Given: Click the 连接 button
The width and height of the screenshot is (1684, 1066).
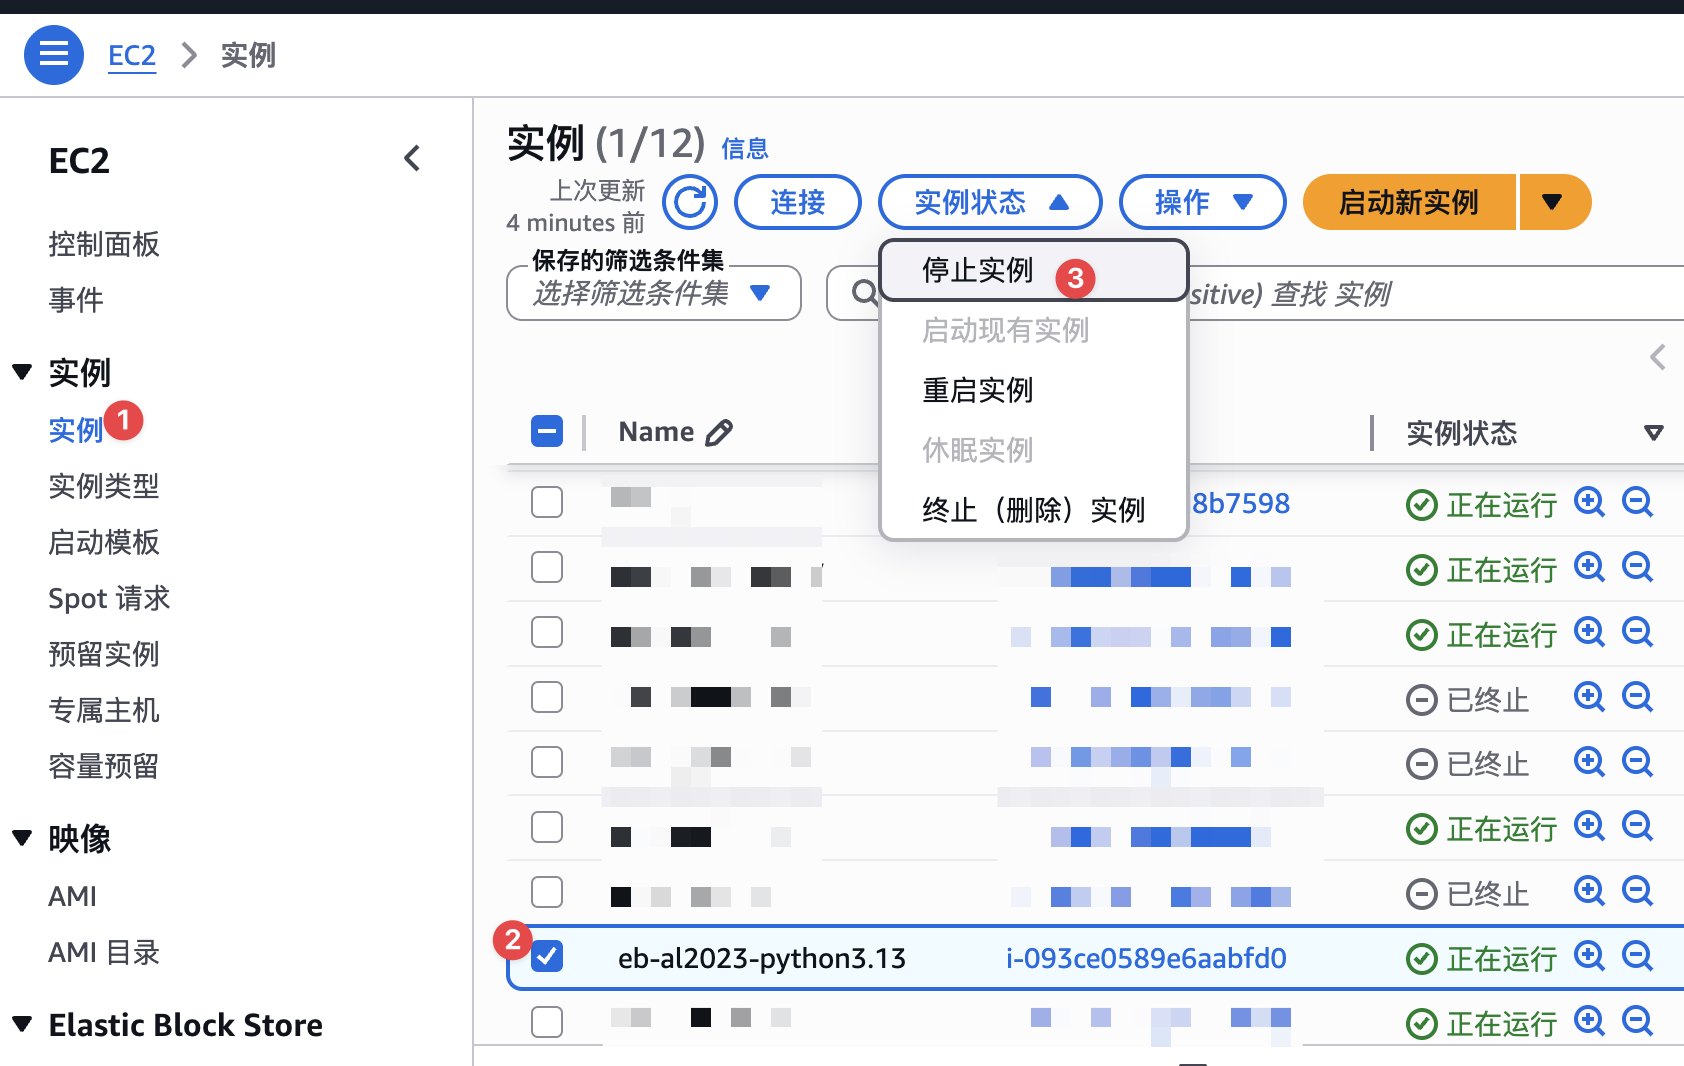Looking at the screenshot, I should 798,202.
